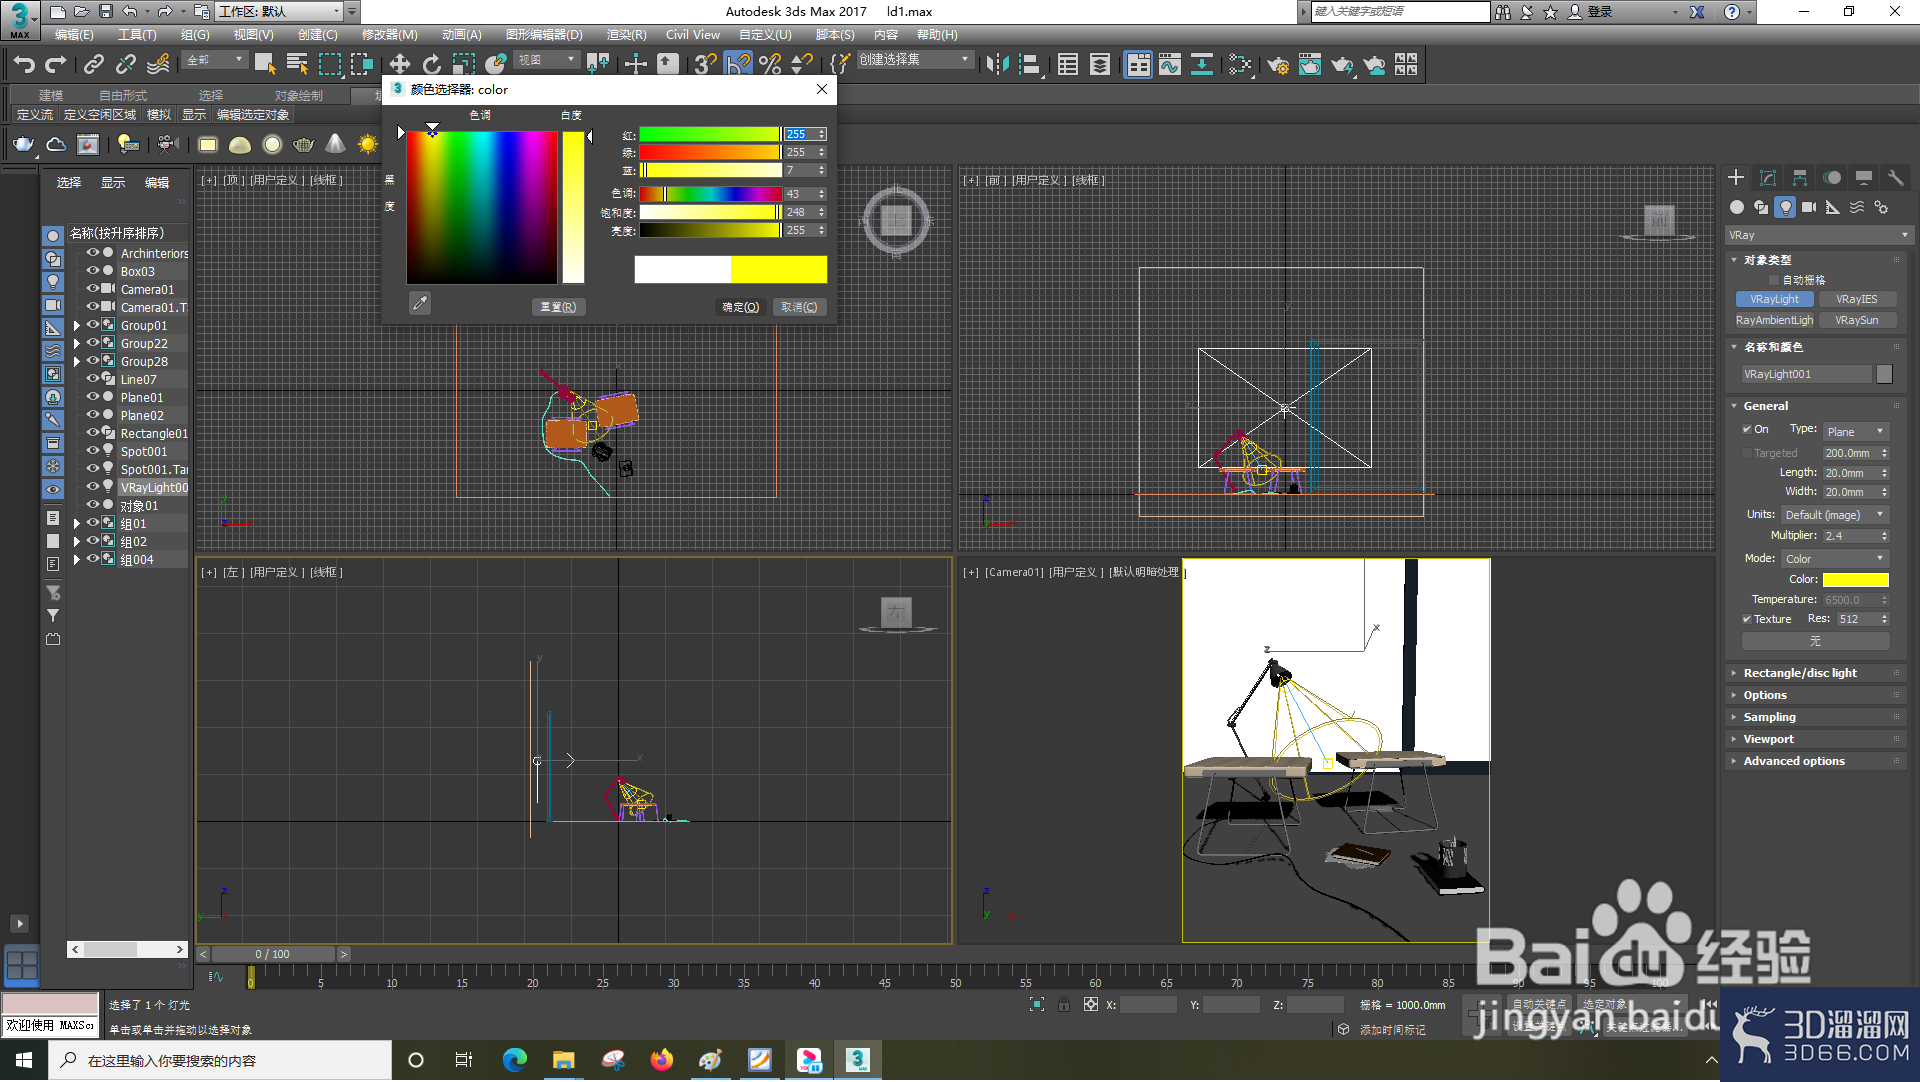Click the Mirror tool icon
The image size is (1920, 1082).
click(997, 65)
